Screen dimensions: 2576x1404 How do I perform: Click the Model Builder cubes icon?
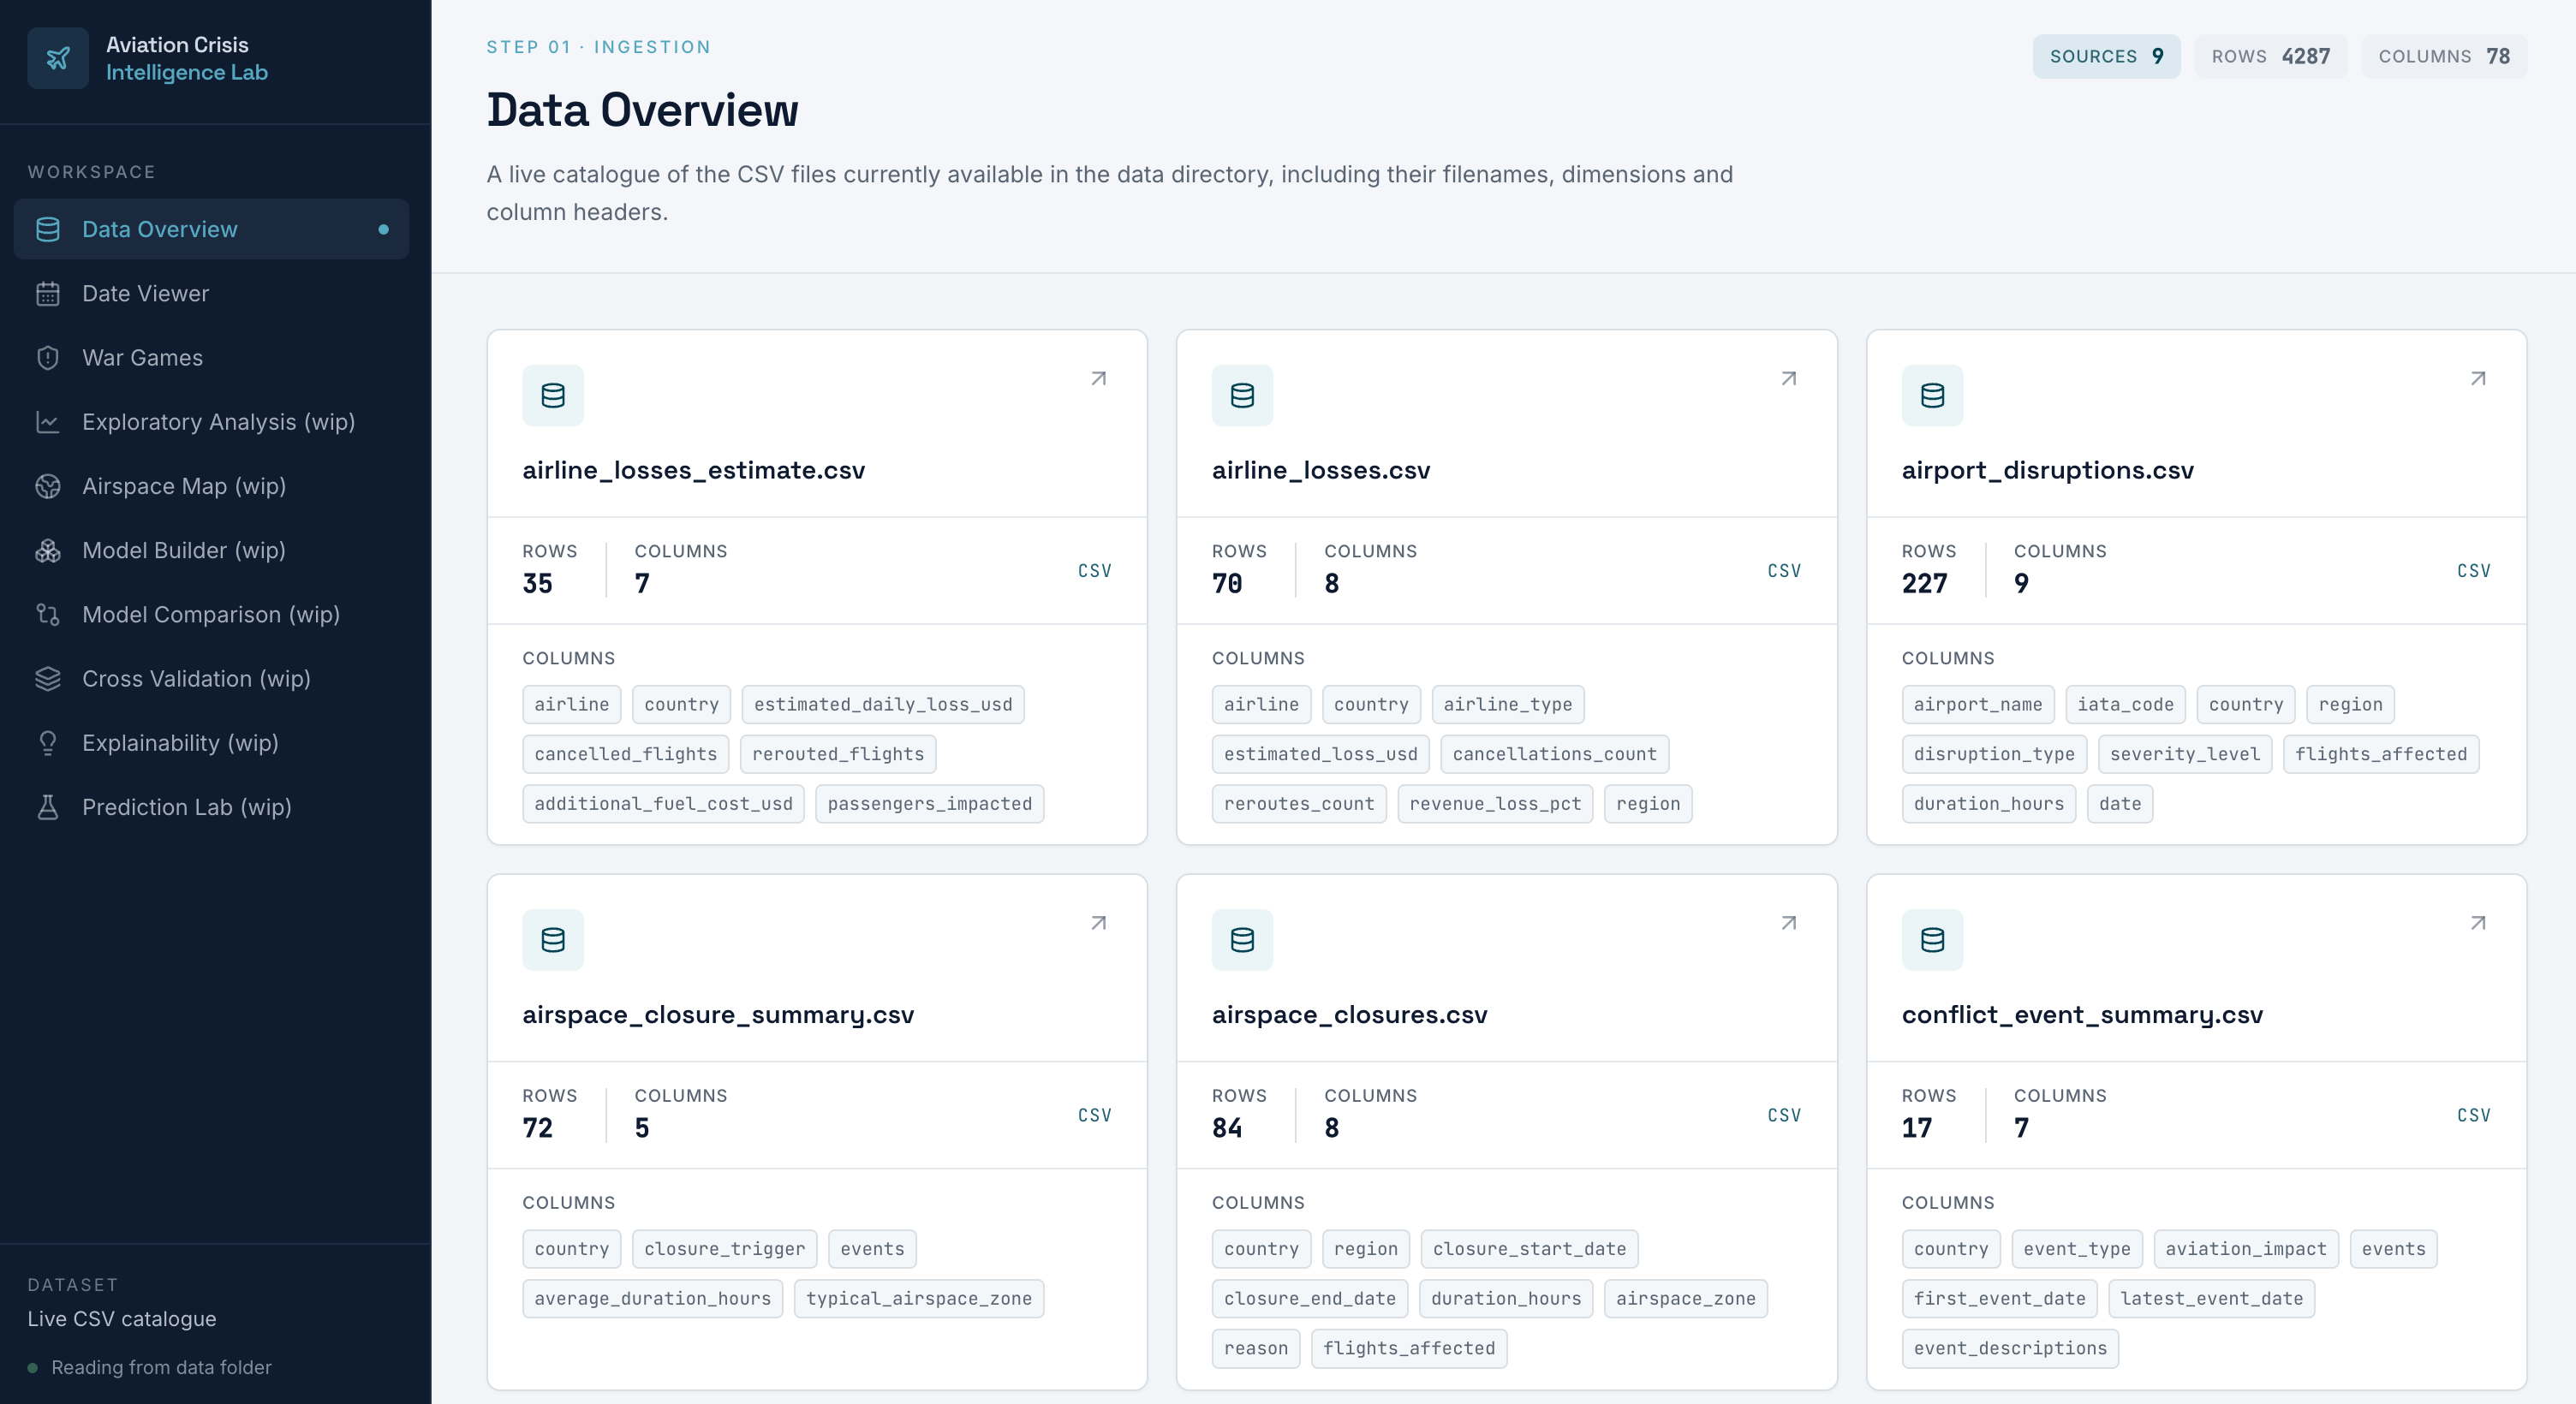[x=48, y=550]
